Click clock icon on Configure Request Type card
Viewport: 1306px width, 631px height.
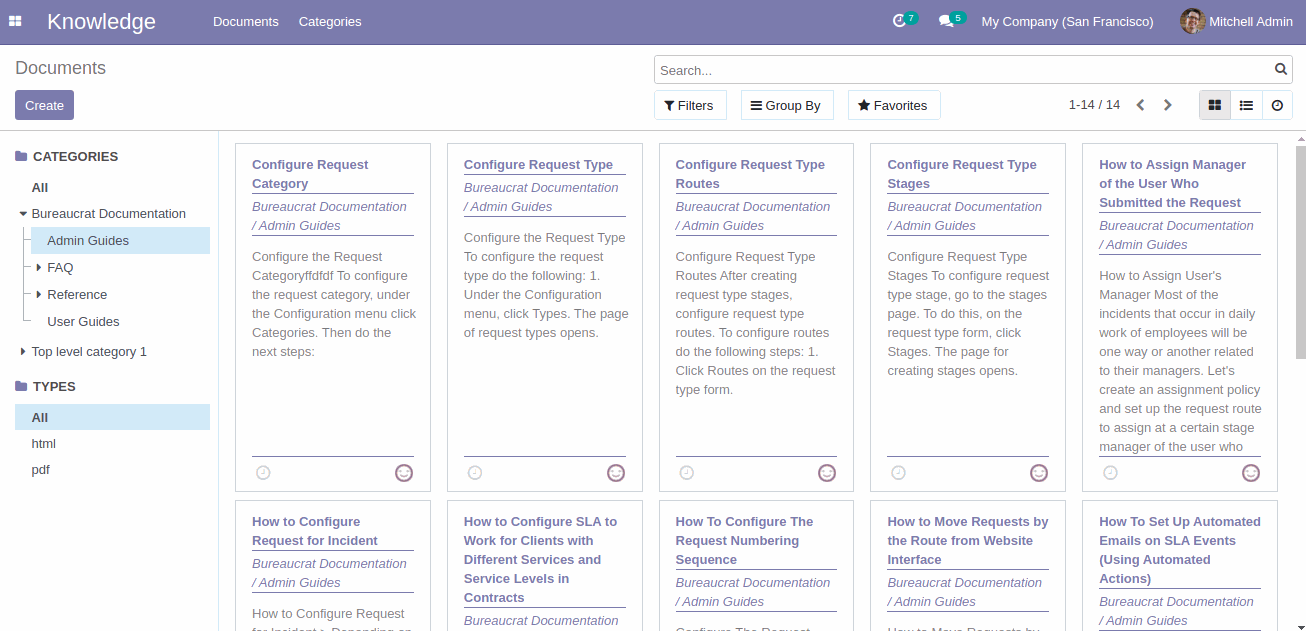point(475,473)
